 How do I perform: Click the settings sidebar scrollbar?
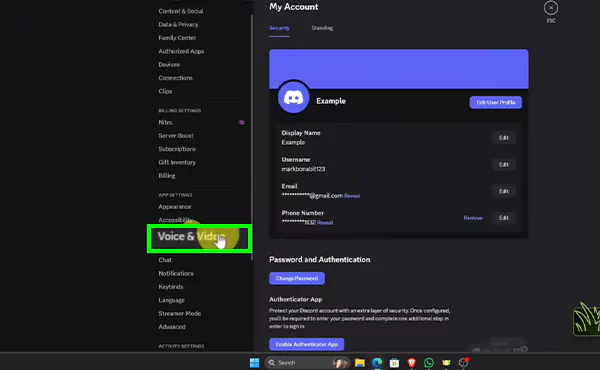(x=252, y=138)
